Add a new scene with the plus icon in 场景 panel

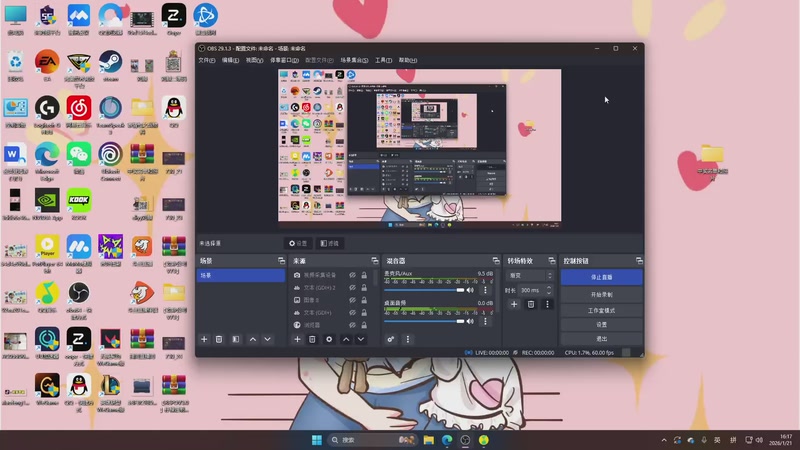[204, 339]
